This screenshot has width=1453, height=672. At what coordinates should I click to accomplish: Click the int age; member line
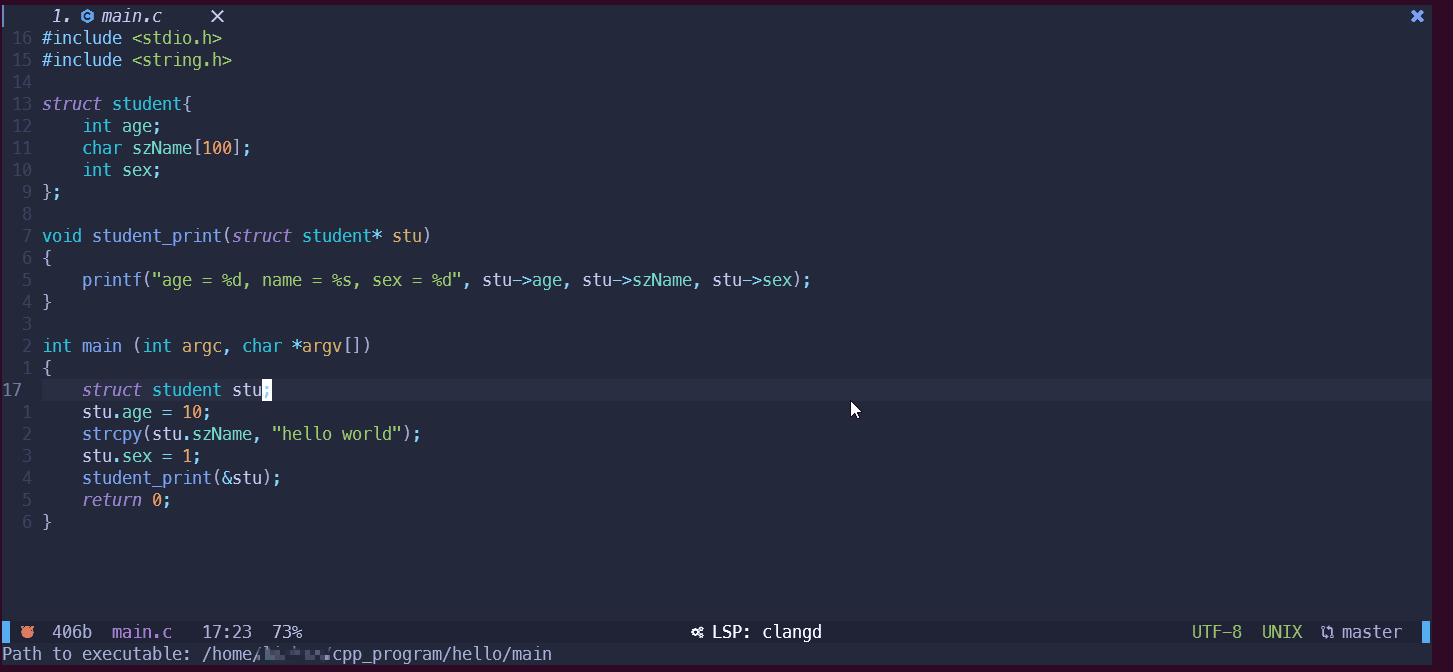(x=122, y=126)
